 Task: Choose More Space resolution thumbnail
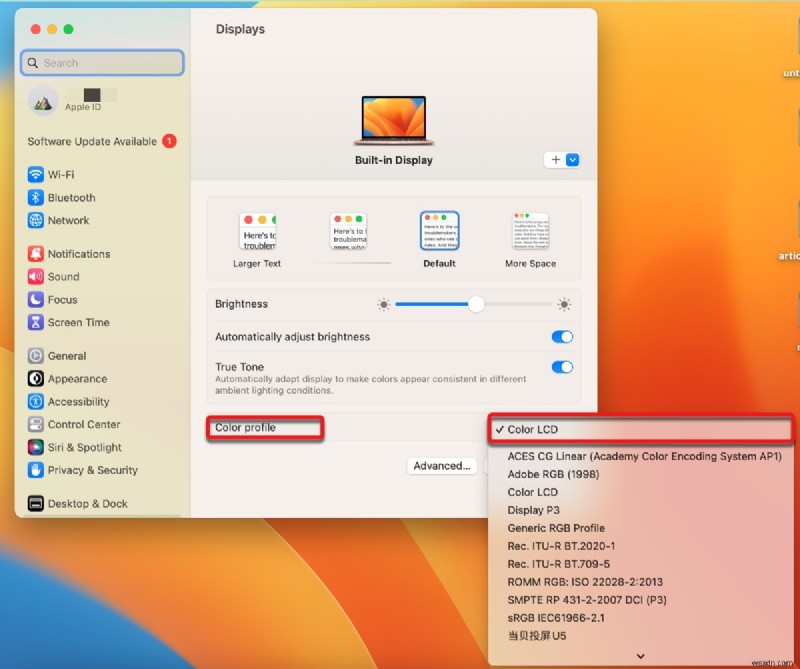(531, 231)
